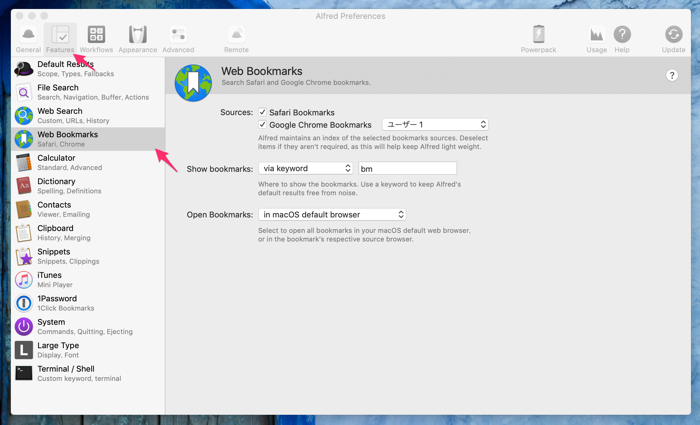Screen dimensions: 700x425
Task: Click the bookmark keyword text field
Action: click(407, 169)
